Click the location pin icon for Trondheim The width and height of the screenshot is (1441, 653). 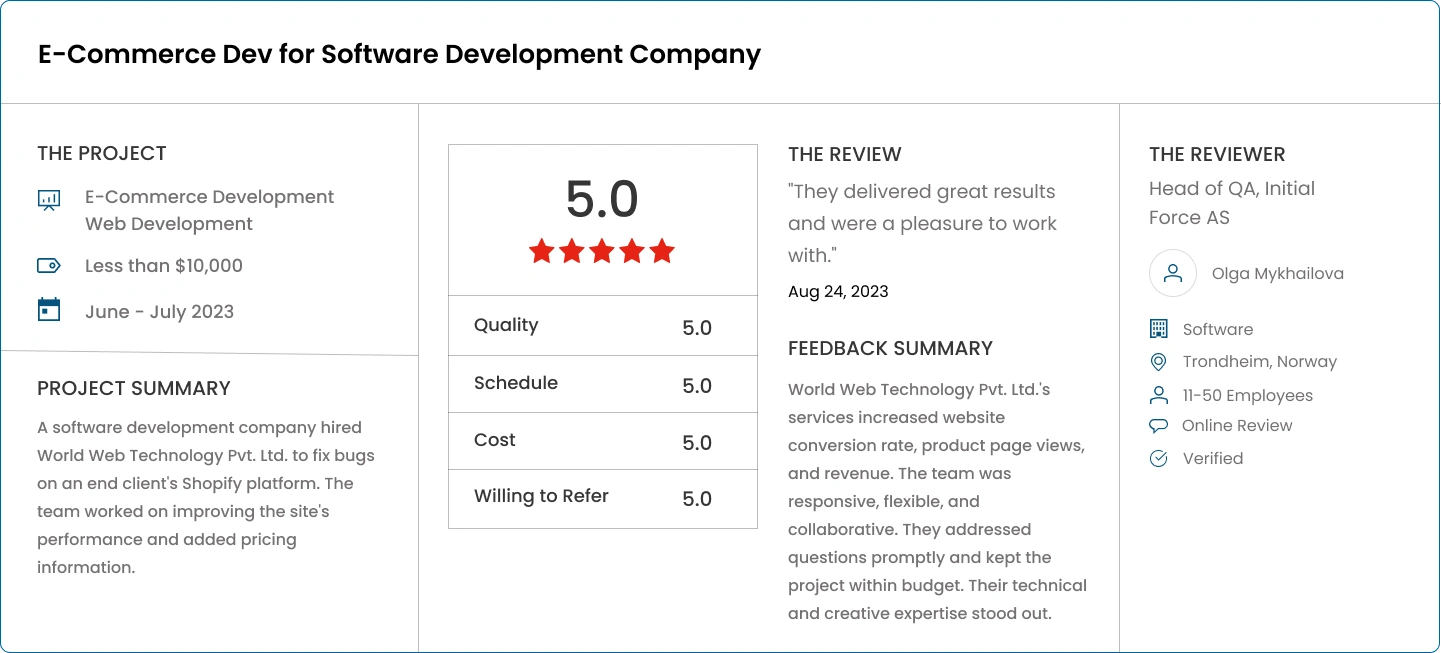pos(1159,362)
